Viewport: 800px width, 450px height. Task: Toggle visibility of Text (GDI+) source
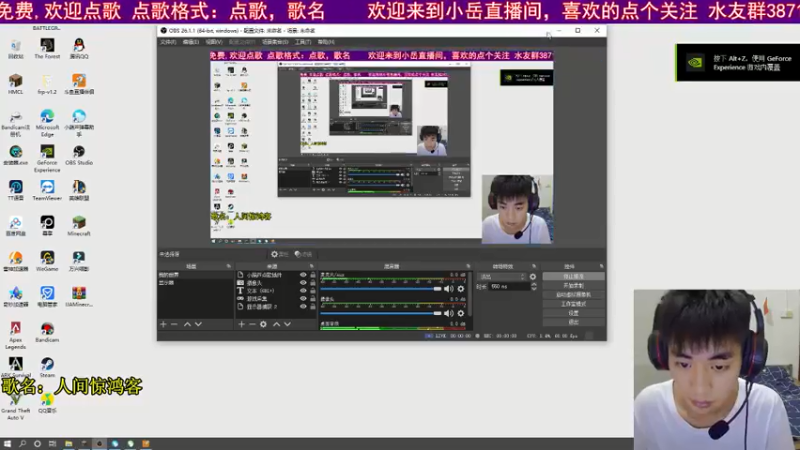[303, 291]
